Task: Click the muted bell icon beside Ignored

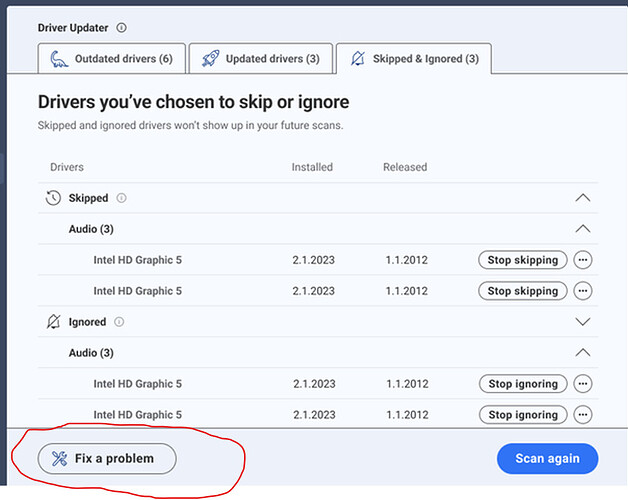Action: 53,322
